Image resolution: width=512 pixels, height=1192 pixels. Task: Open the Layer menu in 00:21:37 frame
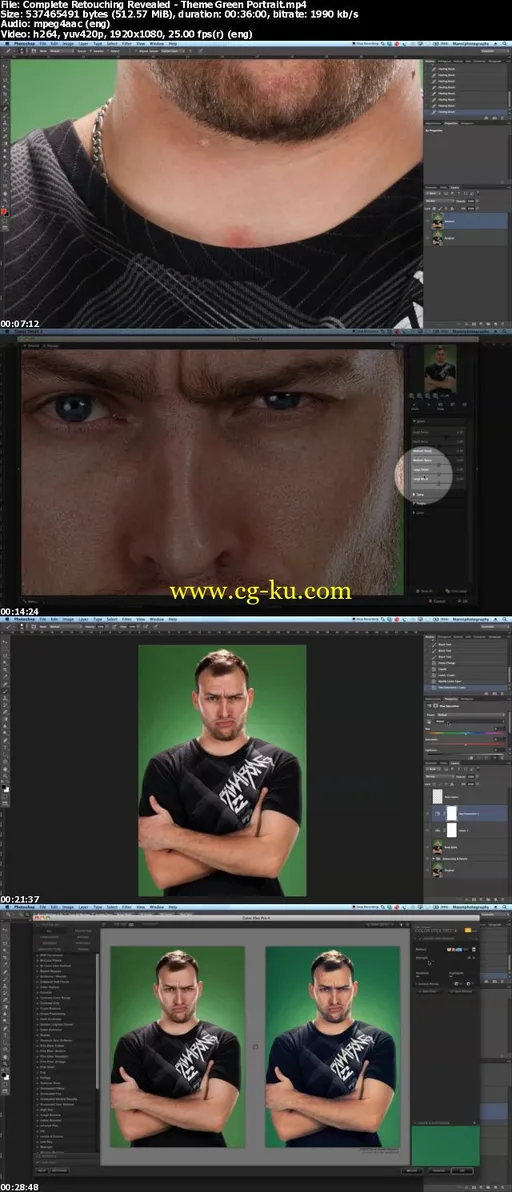[x=83, y=620]
